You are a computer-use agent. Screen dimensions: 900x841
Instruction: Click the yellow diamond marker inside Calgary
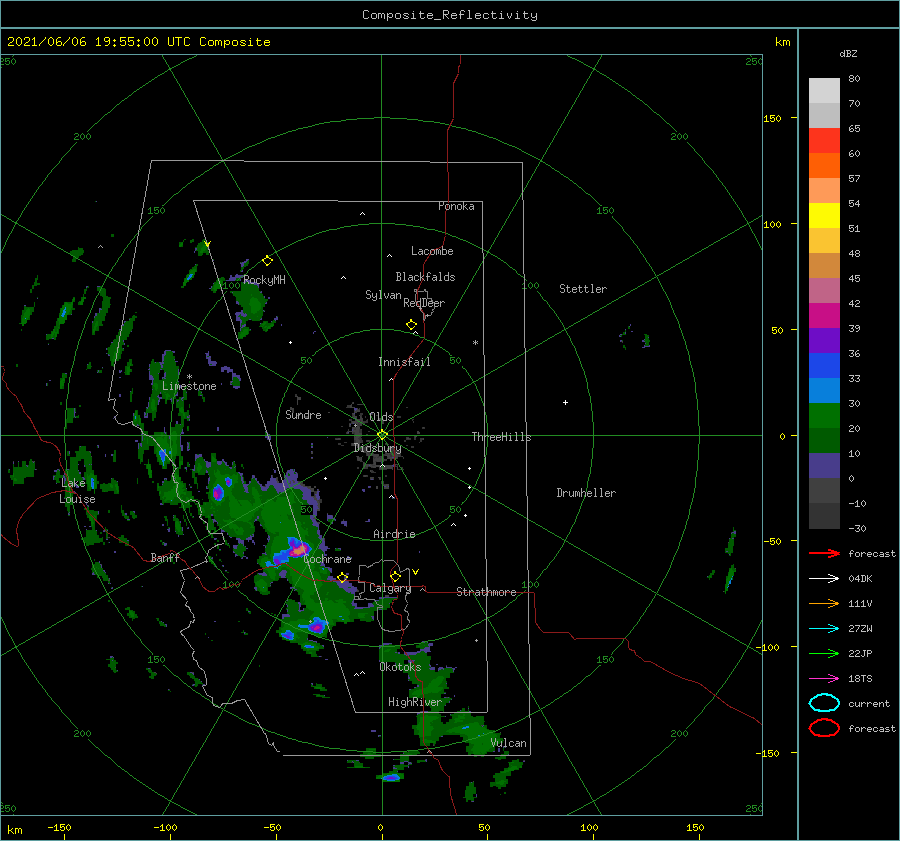[x=395, y=576]
